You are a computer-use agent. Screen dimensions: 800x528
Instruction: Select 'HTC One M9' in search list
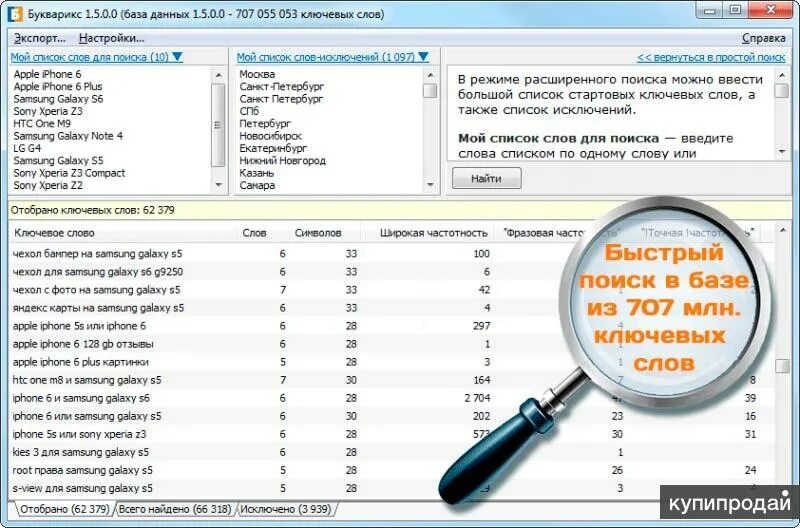coord(42,123)
